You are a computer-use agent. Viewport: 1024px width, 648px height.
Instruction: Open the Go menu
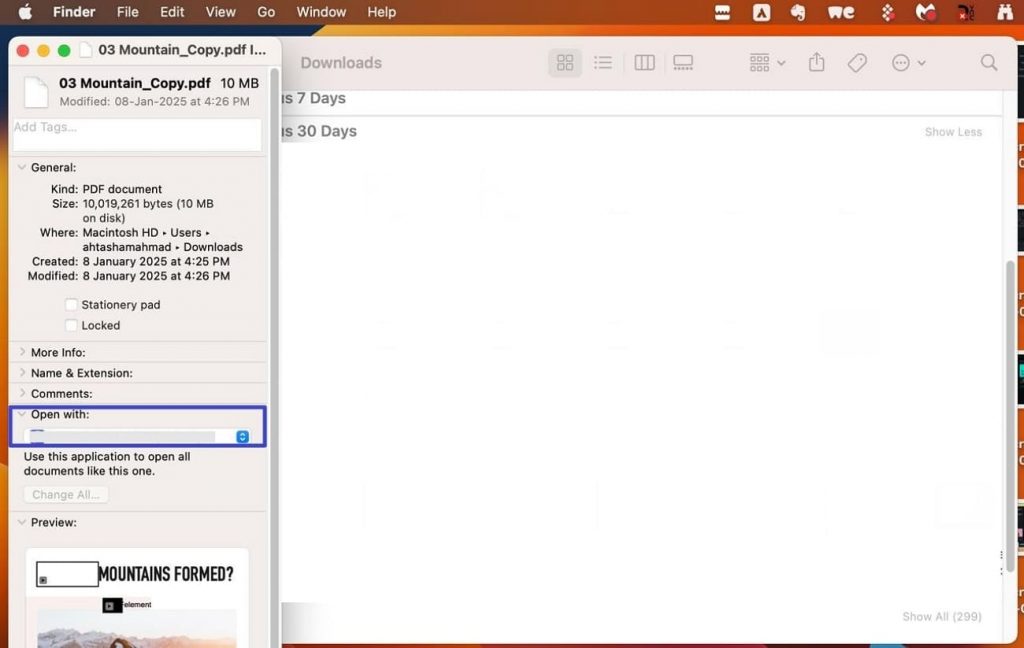[265, 12]
